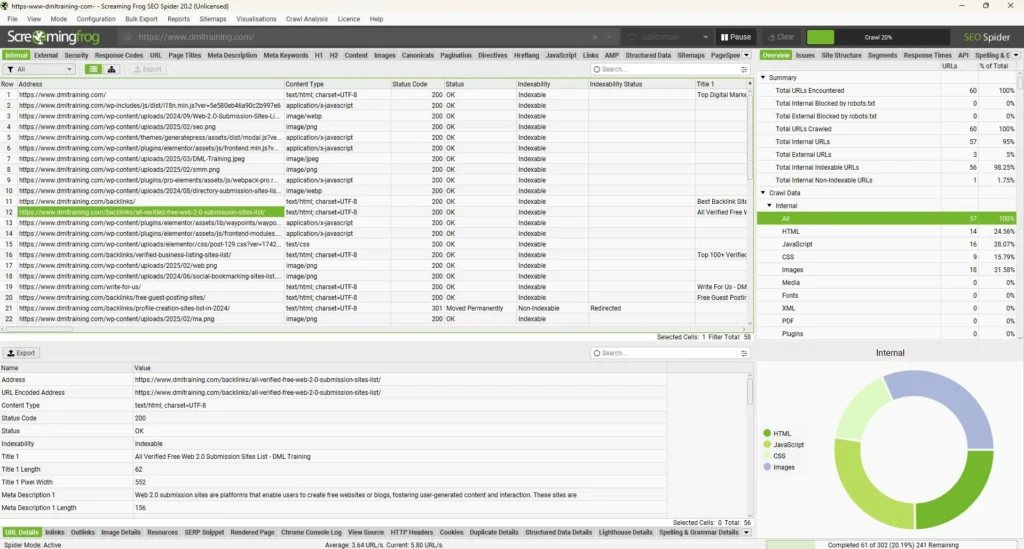The height and width of the screenshot is (549, 1024).
Task: Open URL history dropdown arrow
Action: [x=609, y=37]
